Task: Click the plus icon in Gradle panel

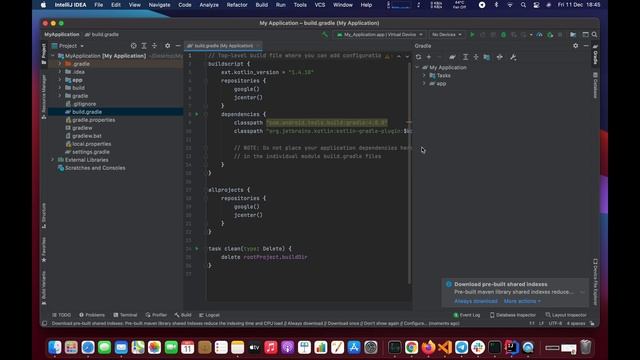Action: (429, 57)
